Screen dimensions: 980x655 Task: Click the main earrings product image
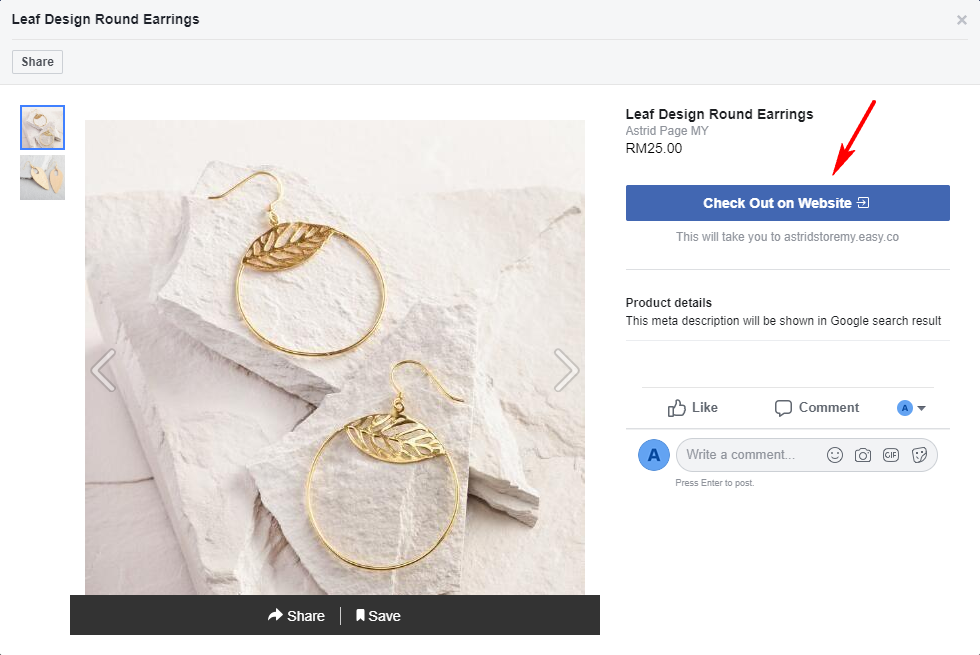pos(335,358)
